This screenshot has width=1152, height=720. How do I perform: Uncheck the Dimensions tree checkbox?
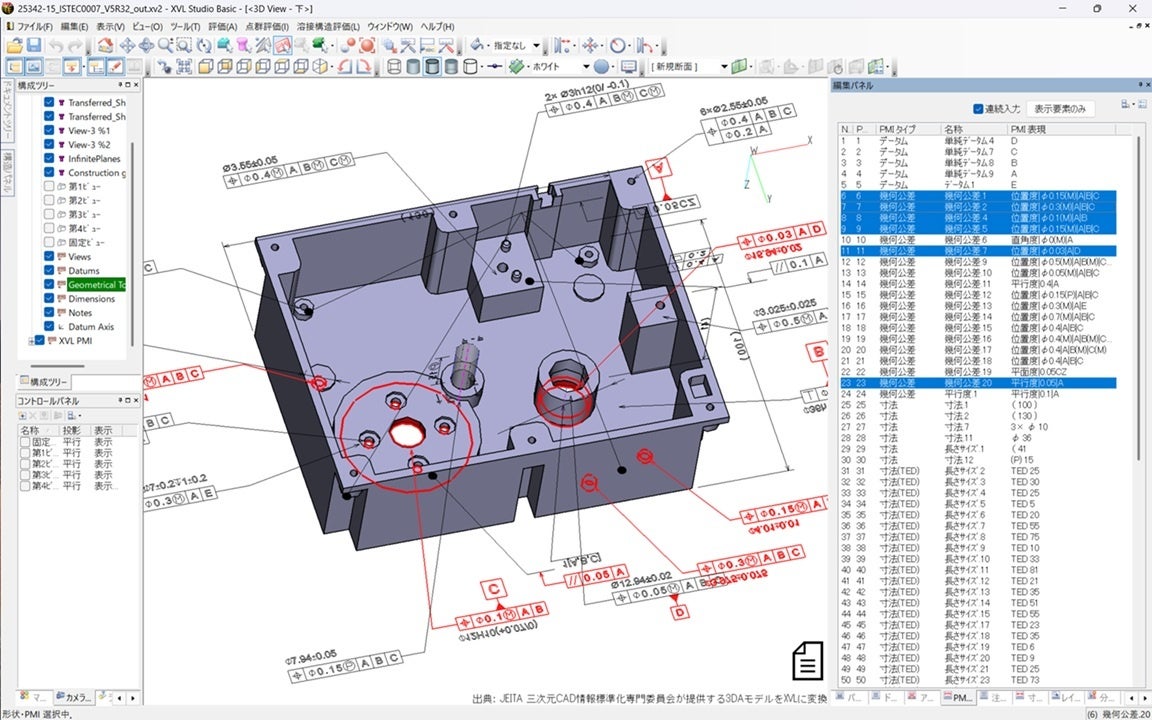tap(49, 299)
